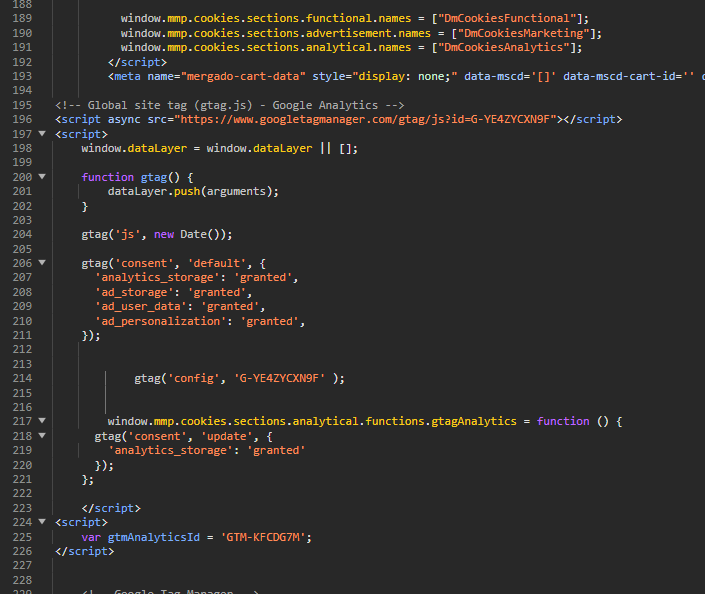Screen dimensions: 705x594
Task: Click "DmCookiesAnalytics" string on line 191
Action: click(x=504, y=47)
